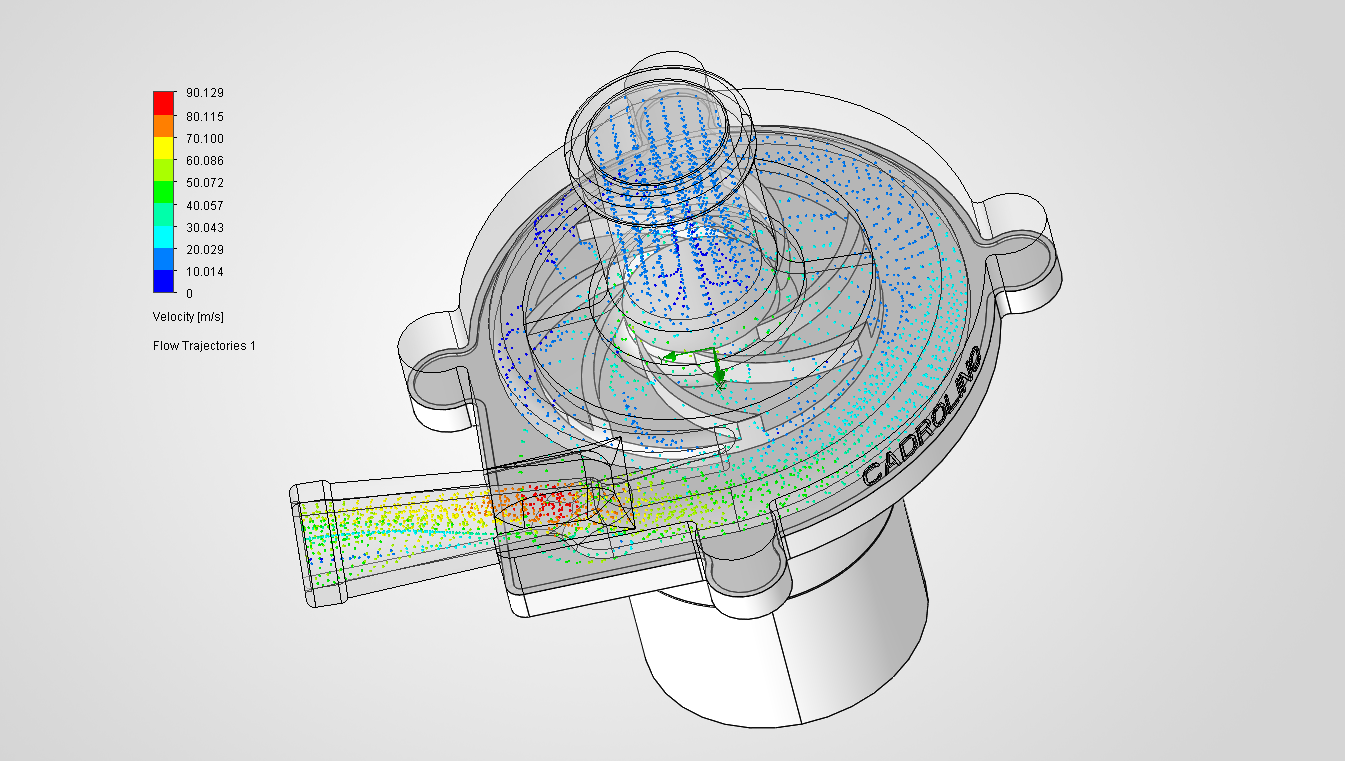The image size is (1345, 761).
Task: Click the minimum legend value 0
Action: click(189, 293)
